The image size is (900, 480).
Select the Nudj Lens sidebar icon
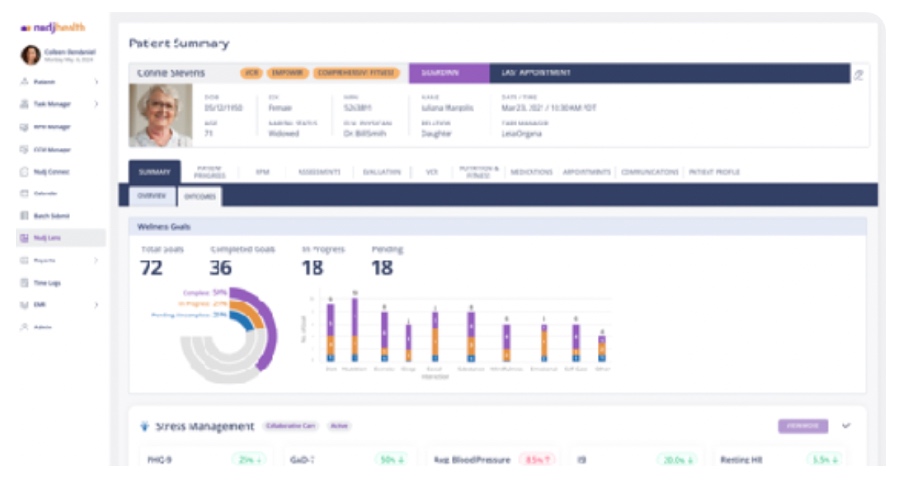tap(23, 238)
